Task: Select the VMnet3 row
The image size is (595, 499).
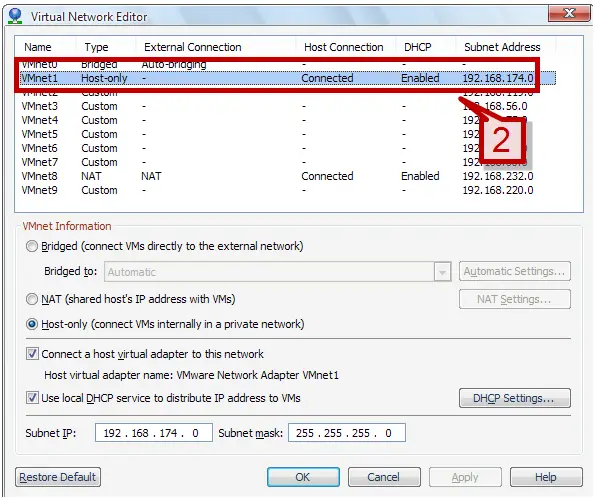Action: [x=288, y=106]
